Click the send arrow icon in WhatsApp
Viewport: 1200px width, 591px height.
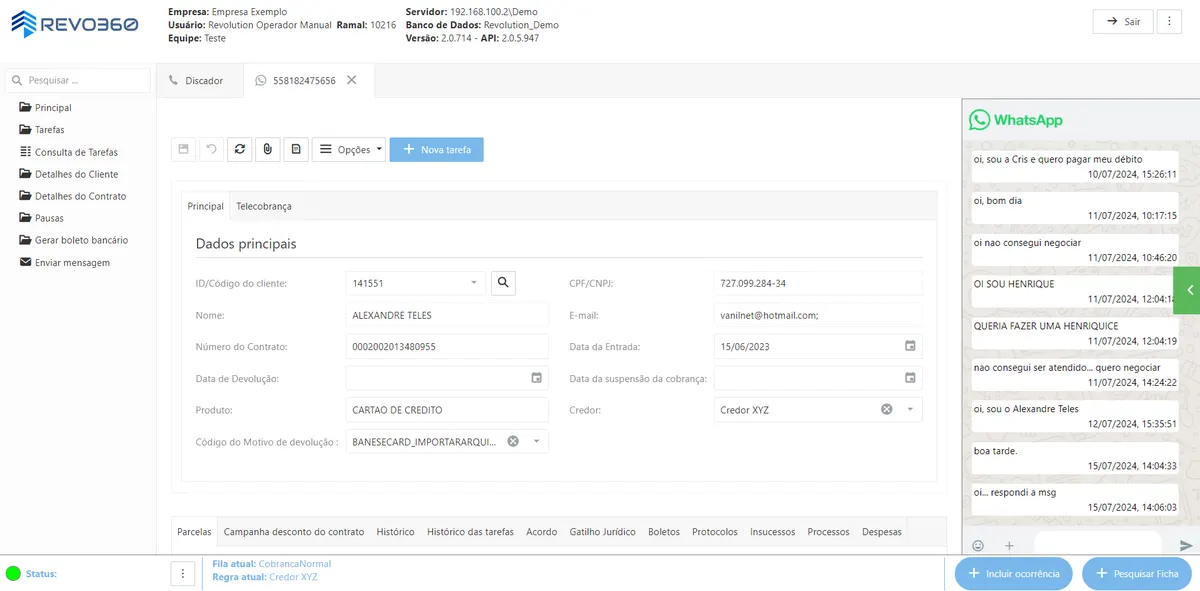[1186, 545]
